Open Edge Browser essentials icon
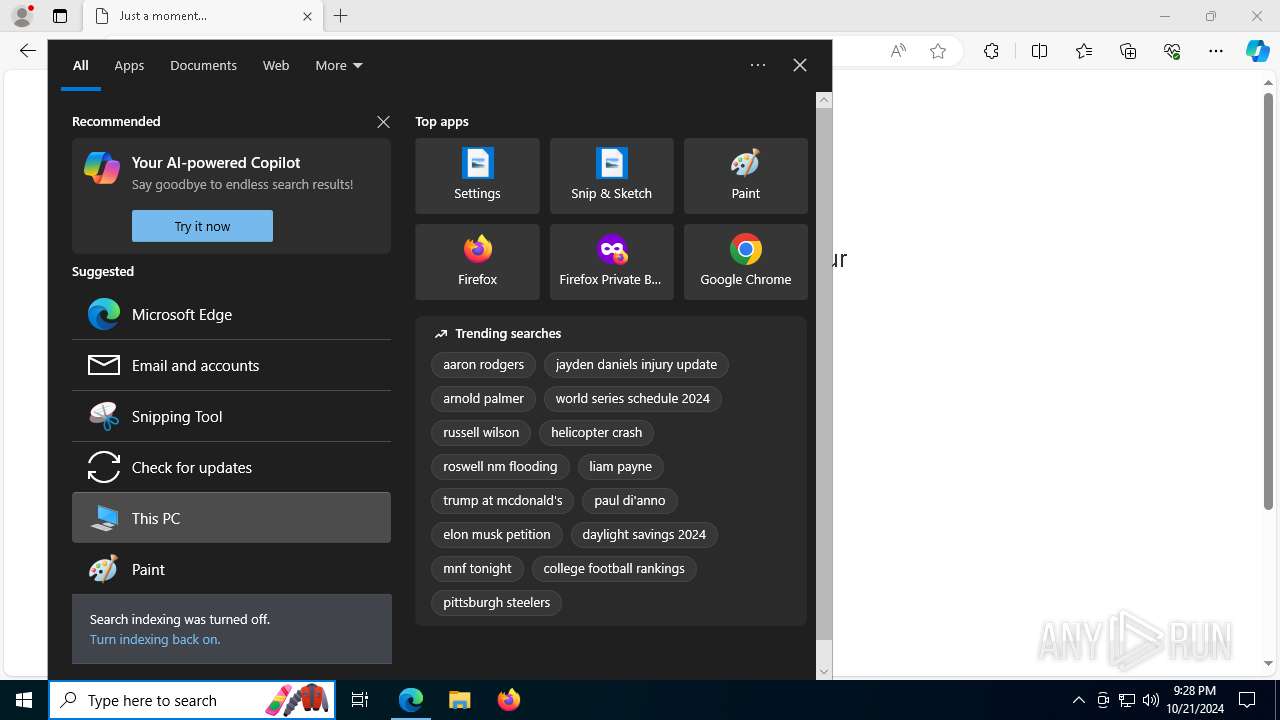The width and height of the screenshot is (1280, 720). 1172,51
